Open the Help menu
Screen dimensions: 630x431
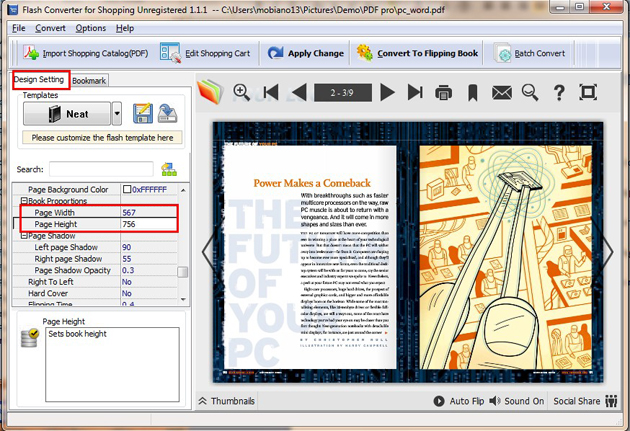click(125, 28)
